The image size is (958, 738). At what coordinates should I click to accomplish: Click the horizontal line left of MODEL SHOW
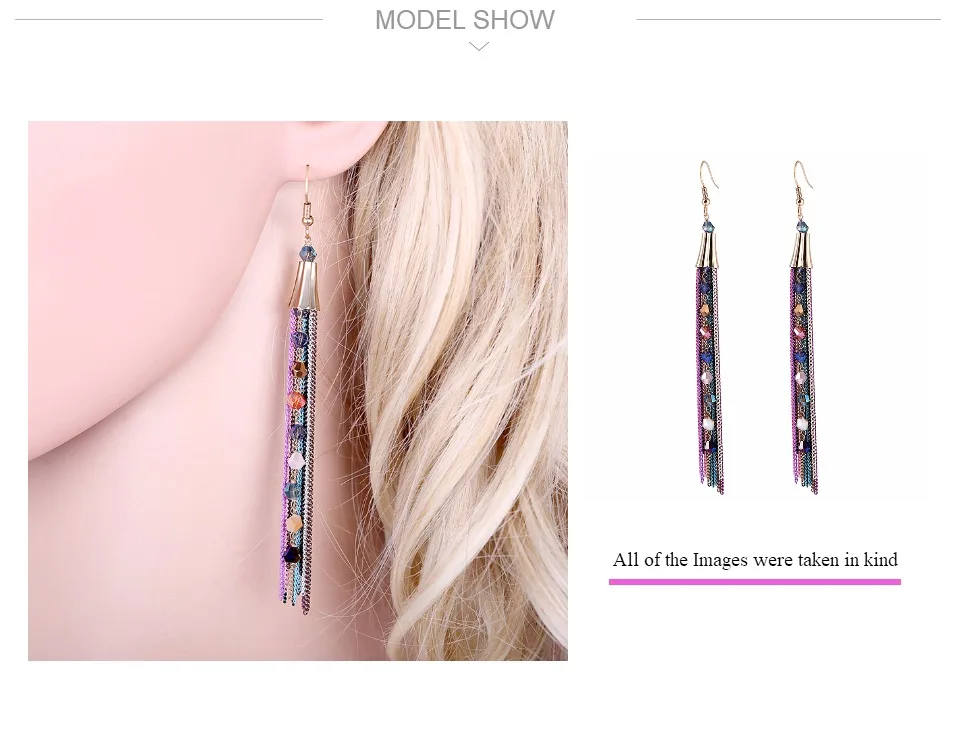(169, 20)
